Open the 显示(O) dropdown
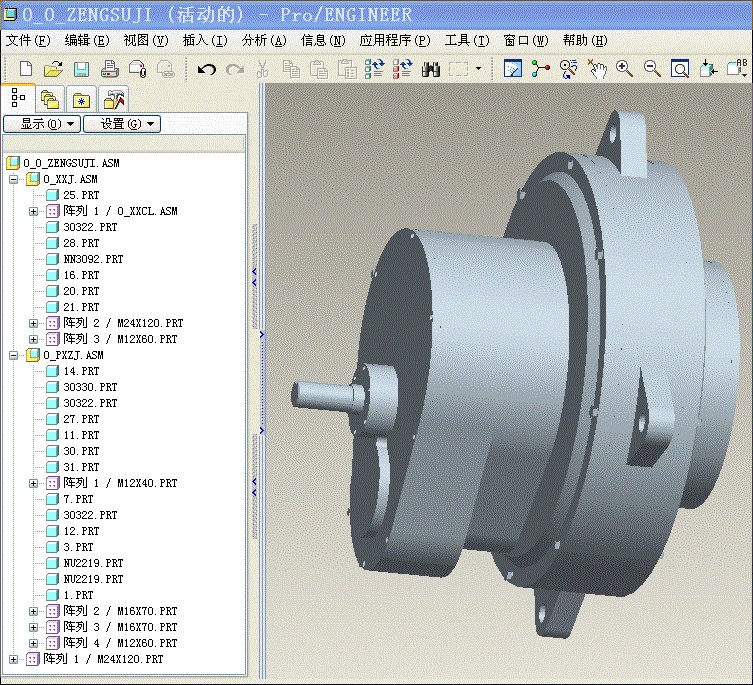Viewport: 753px width, 685px height. (42, 124)
